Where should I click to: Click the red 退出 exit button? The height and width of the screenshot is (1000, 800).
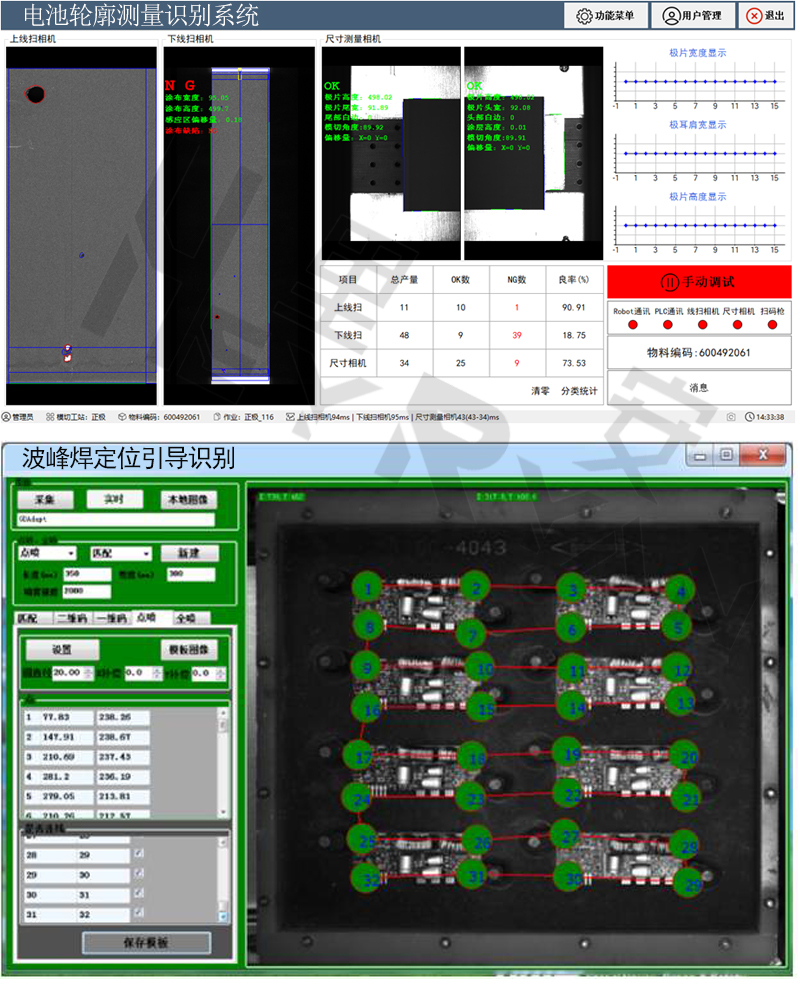coord(765,16)
